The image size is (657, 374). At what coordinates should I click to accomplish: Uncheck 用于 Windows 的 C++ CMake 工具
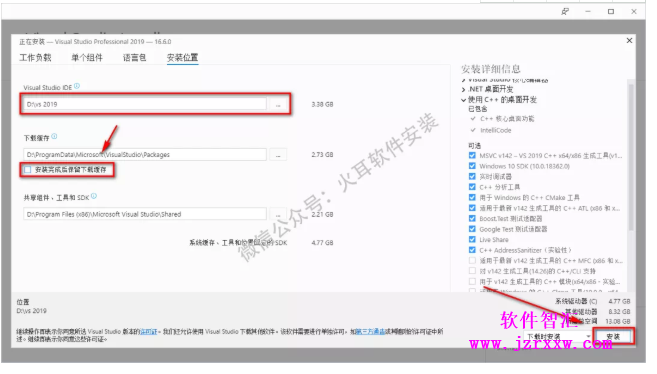472,197
